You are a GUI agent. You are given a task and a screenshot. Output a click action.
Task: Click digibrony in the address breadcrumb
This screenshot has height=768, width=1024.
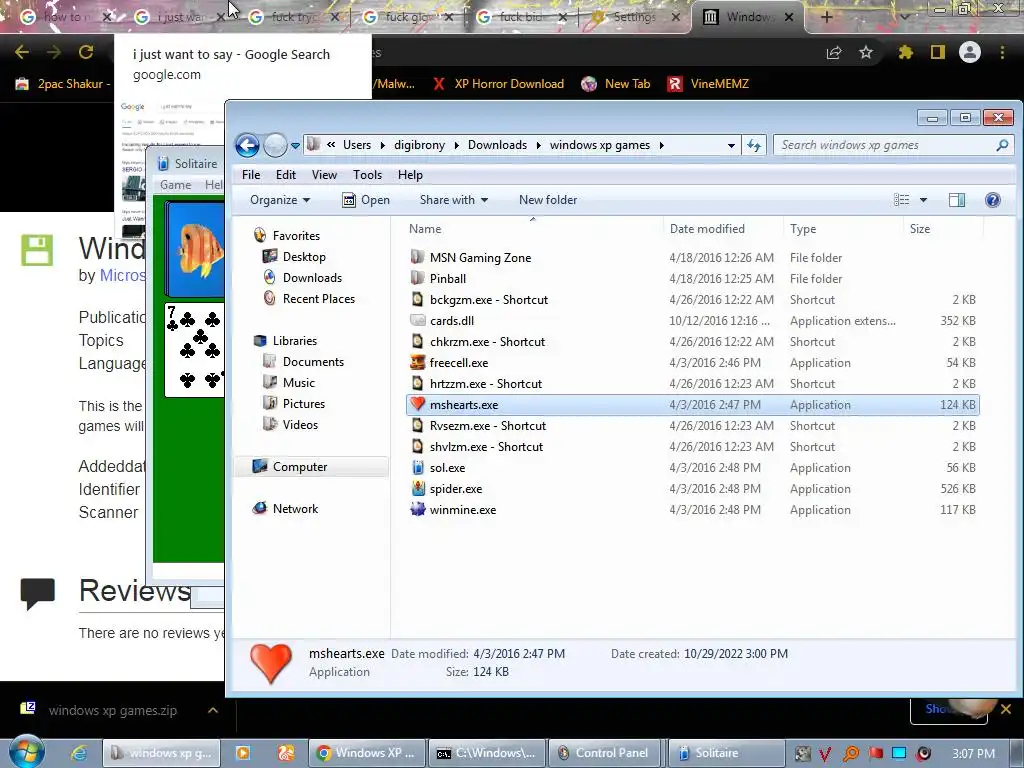(419, 145)
